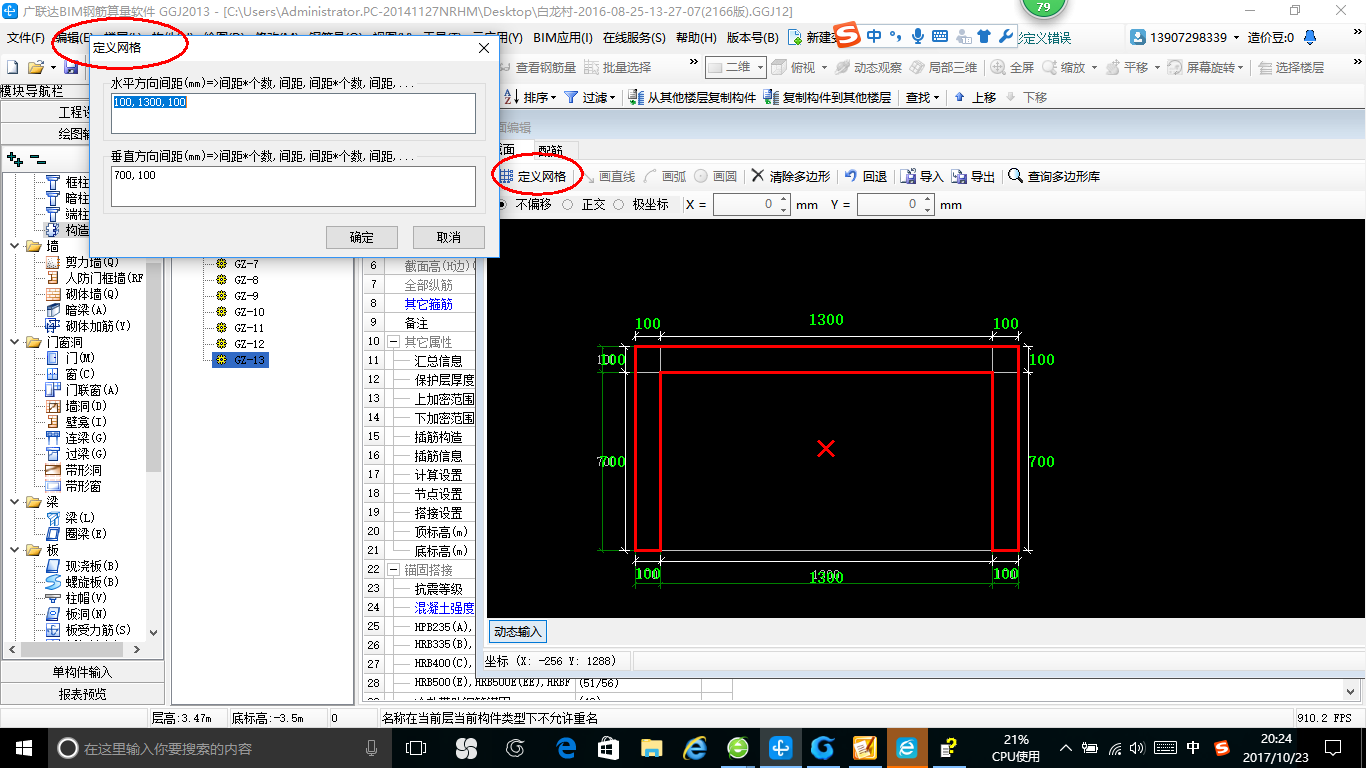1366x768 pixels.
Task: Collapse the 墙 folder in the tree
Action: 14,246
